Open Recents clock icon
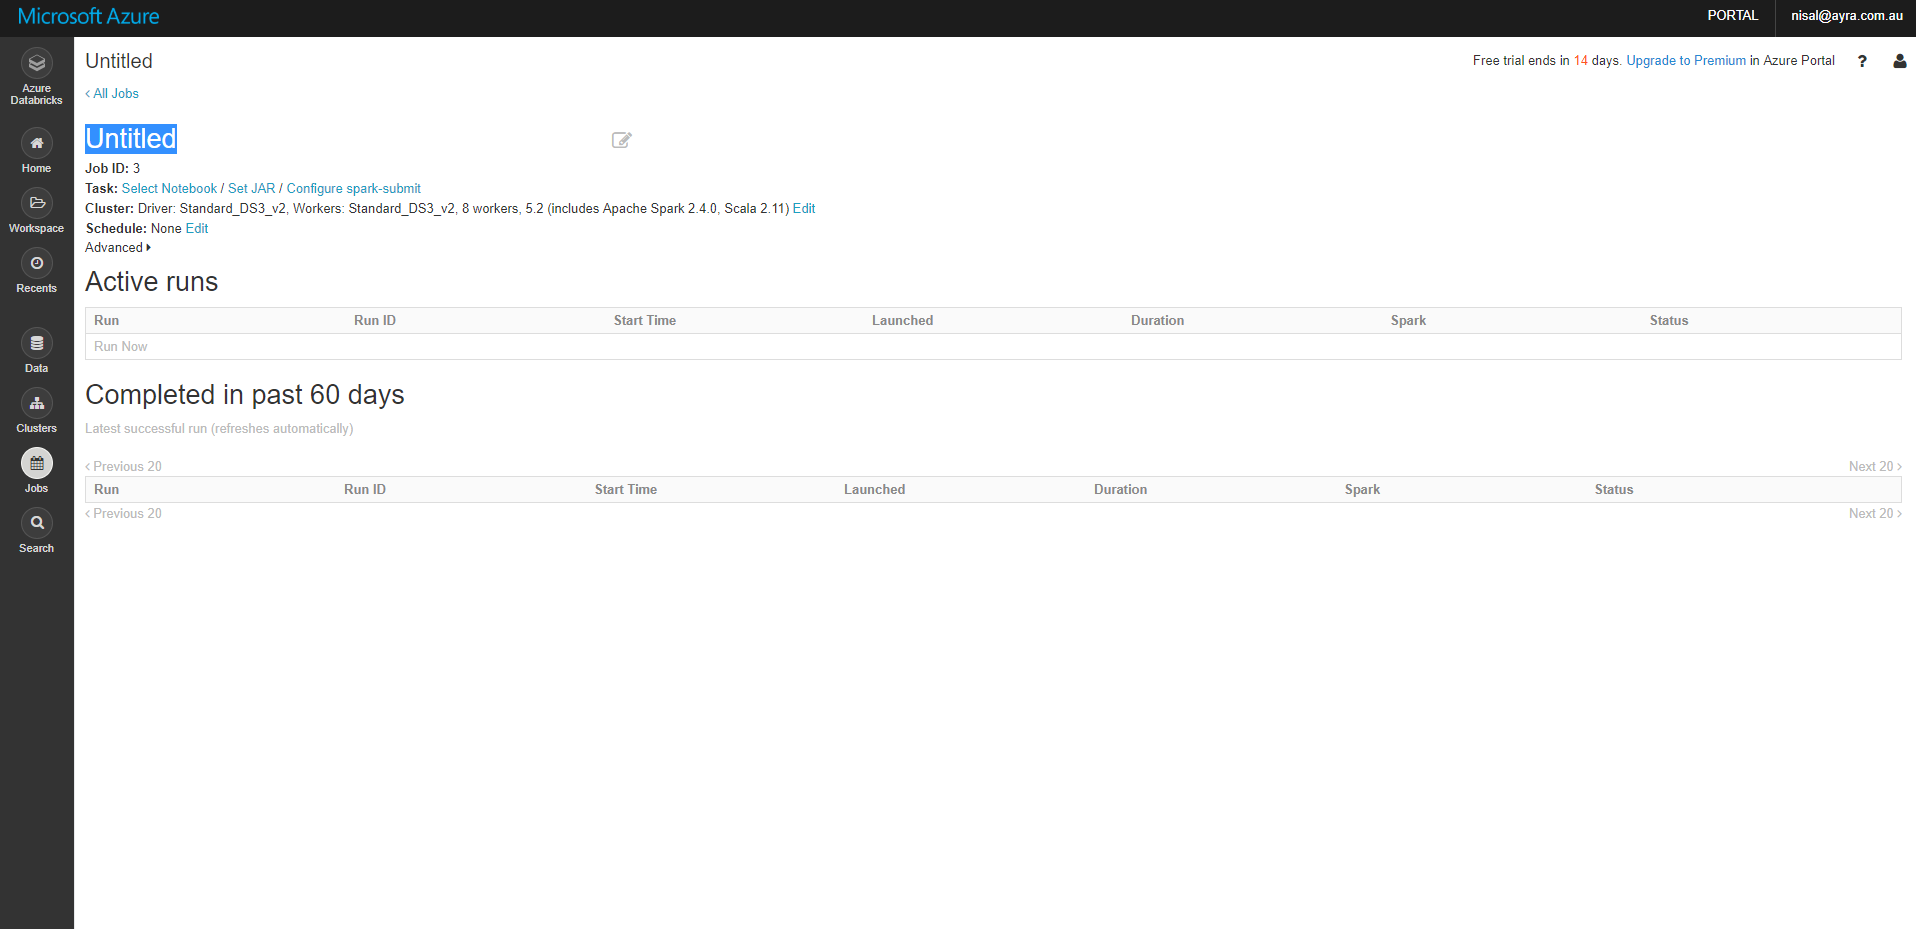Viewport: 1916px width, 929px height. [37, 263]
